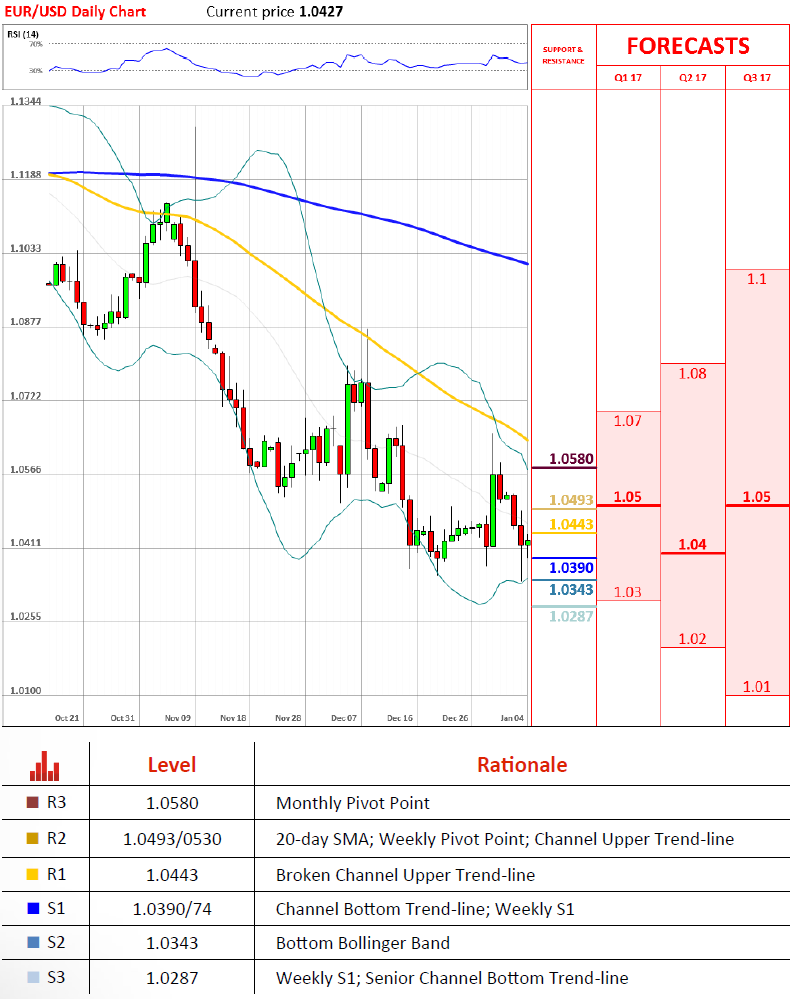Click the Dec 16 date on x-axis
Screen dimensions: 795x999
tap(400, 718)
